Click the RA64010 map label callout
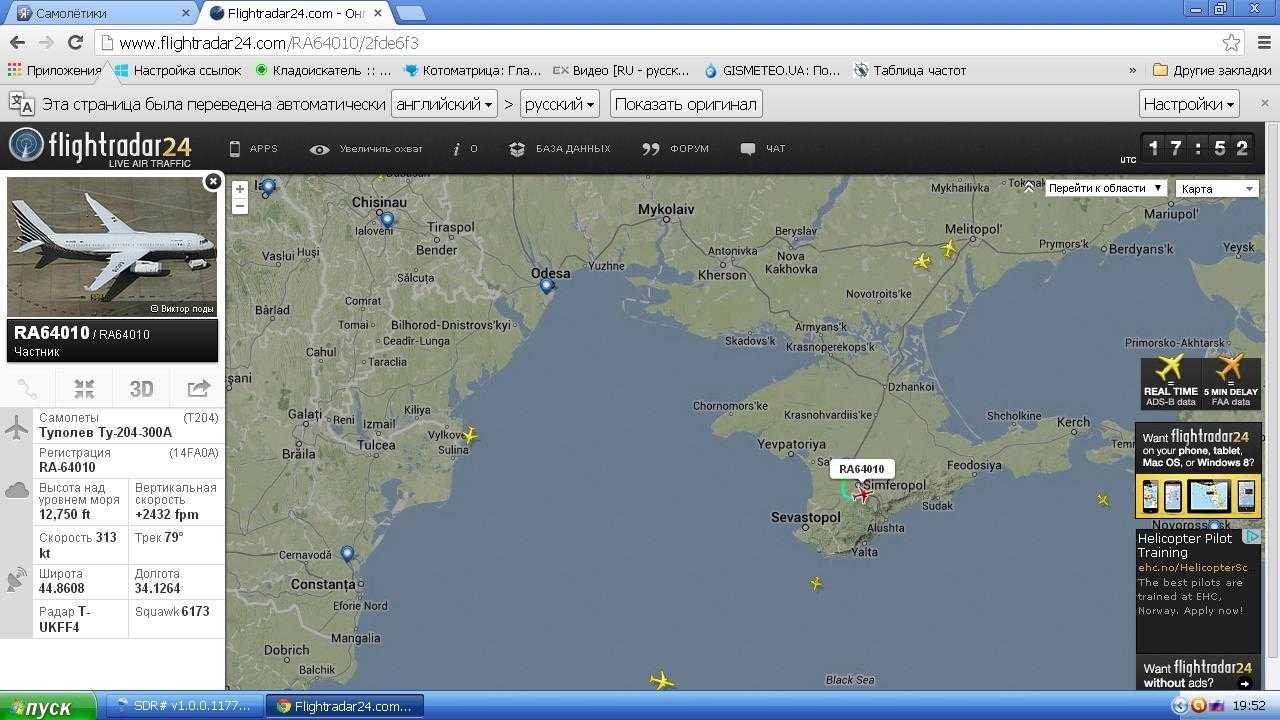Image resolution: width=1280 pixels, height=720 pixels. pyautogui.click(x=861, y=469)
